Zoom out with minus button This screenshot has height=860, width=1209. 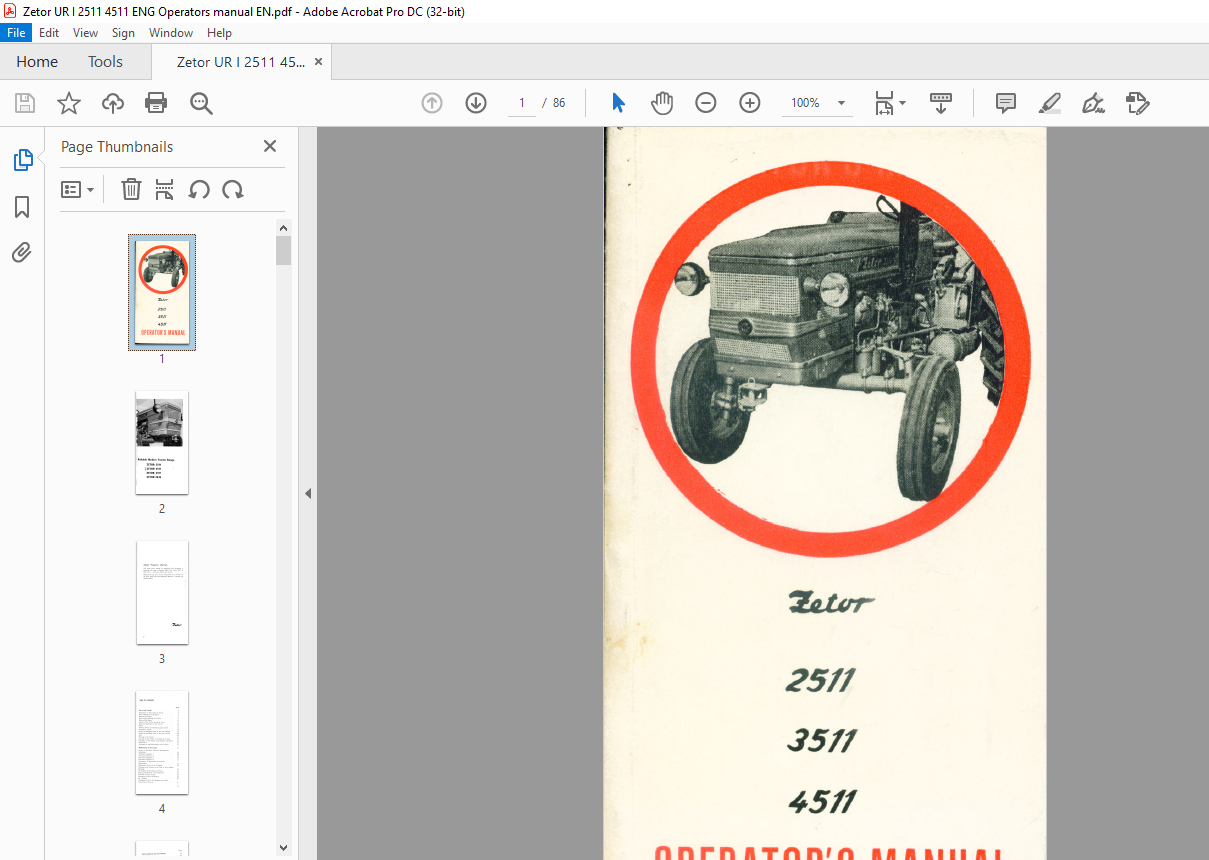coord(706,103)
